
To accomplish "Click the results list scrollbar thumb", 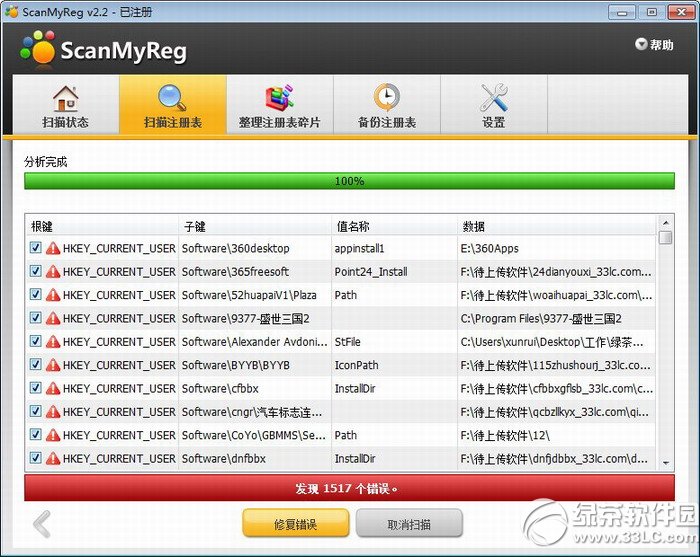I will (666, 237).
